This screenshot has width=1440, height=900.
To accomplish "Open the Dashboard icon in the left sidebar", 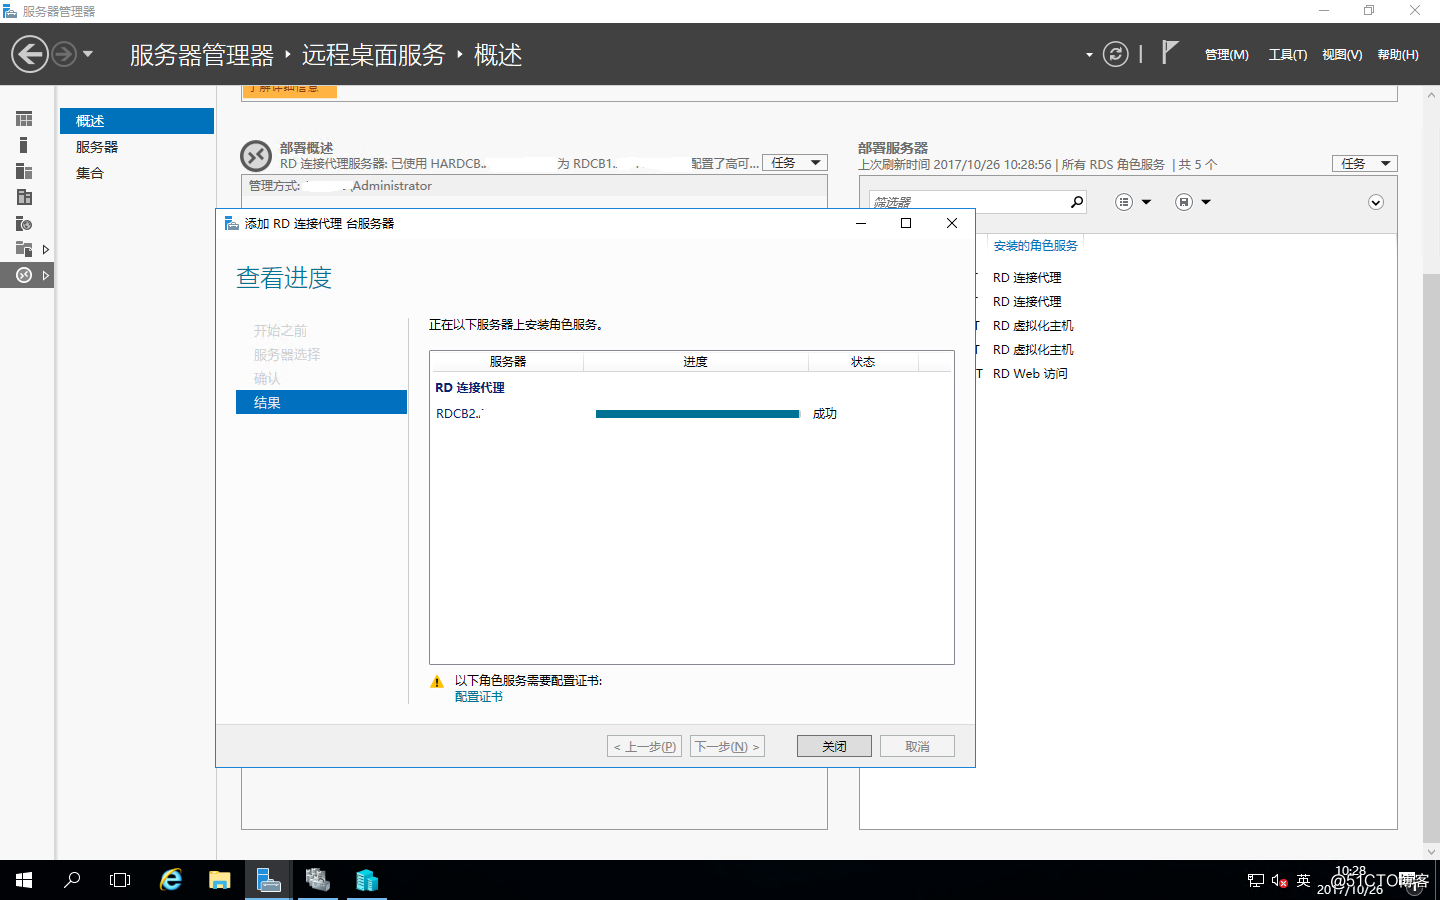I will pos(24,119).
